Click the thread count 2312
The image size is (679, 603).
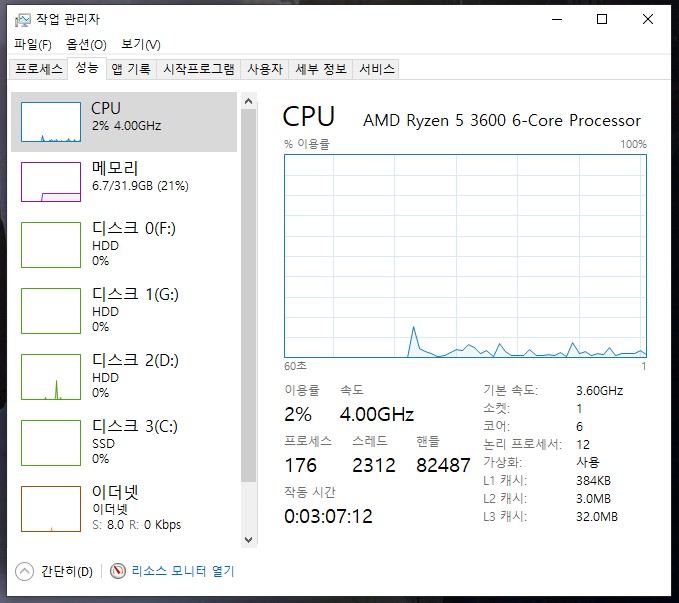click(374, 465)
